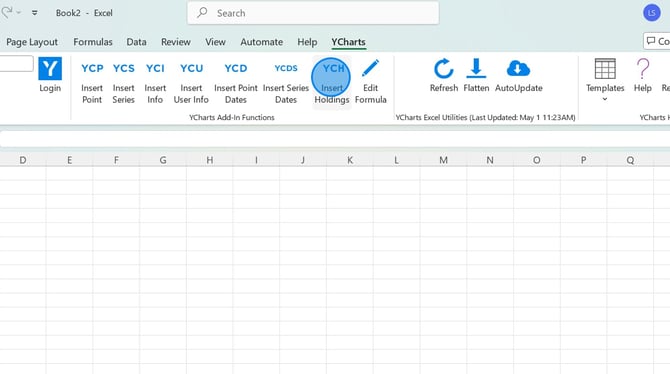This screenshot has height=374, width=670.
Task: Click YCD Insert Point Dates button
Action: [236, 82]
